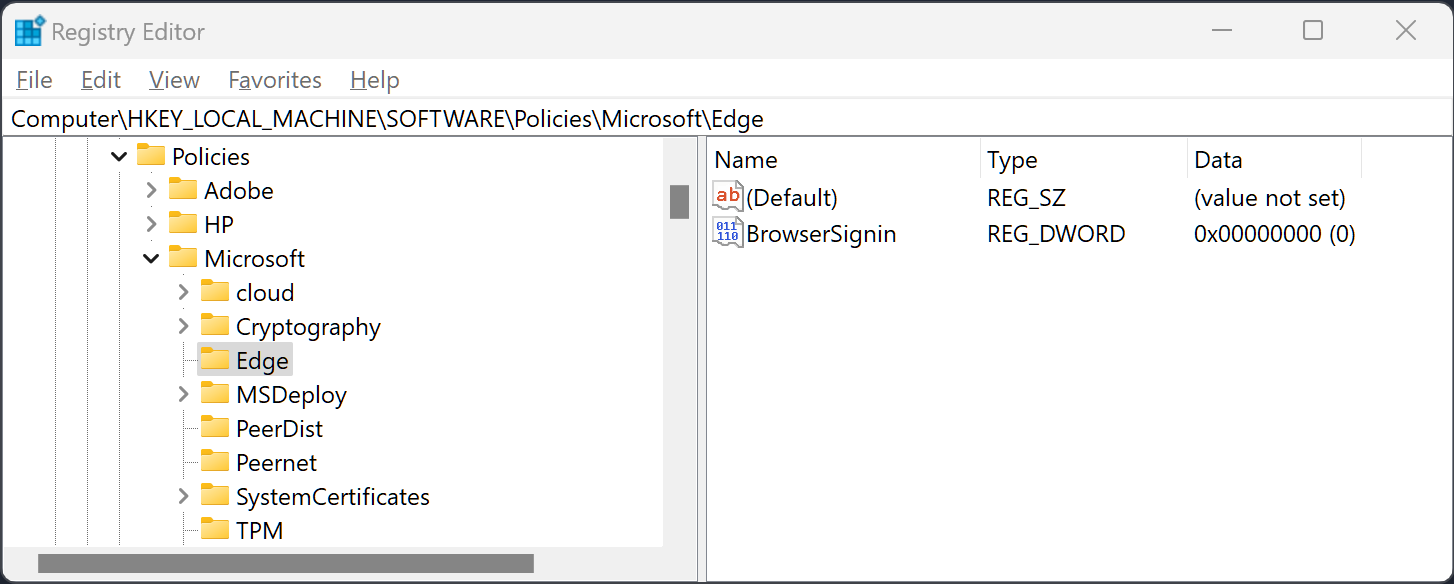Open the Edit menu
This screenshot has height=584, width=1454.
coord(101,80)
